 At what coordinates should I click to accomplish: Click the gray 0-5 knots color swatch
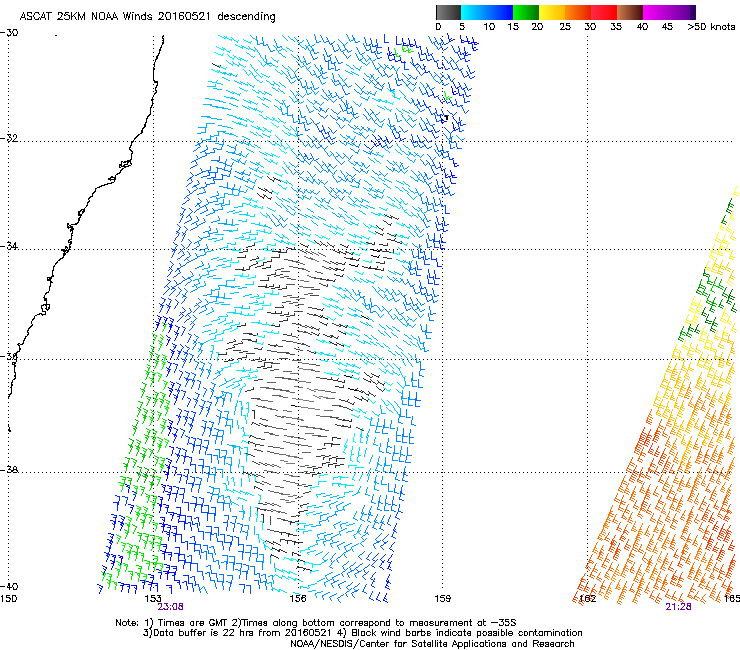pyautogui.click(x=448, y=12)
